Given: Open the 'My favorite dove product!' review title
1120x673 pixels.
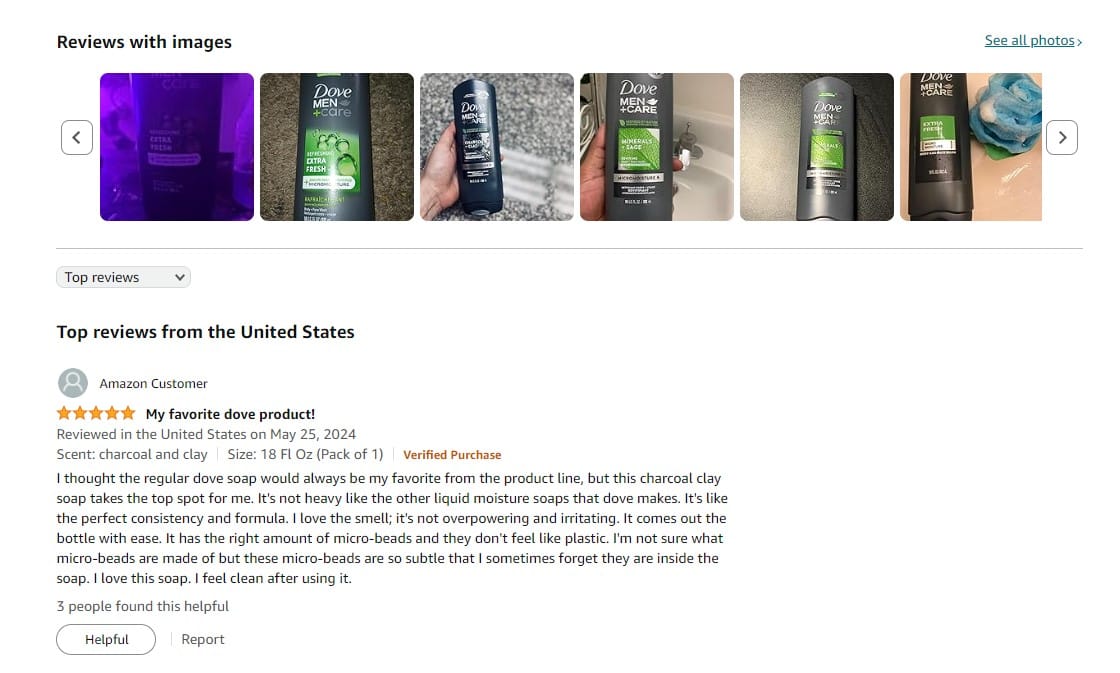Looking at the screenshot, I should [230, 414].
